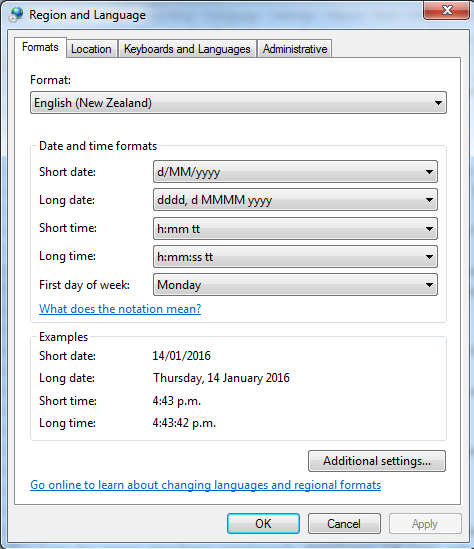This screenshot has width=474, height=549.
Task: Click the 'First day of week:' label
Action: (x=84, y=285)
